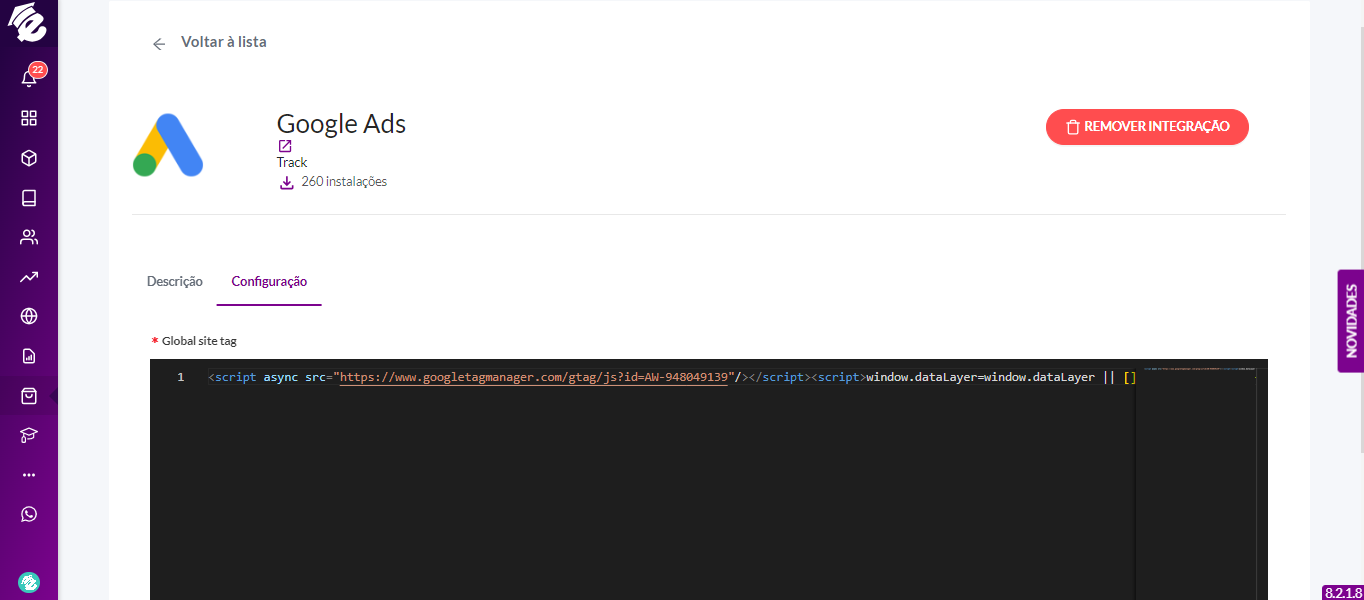Screen dimensions: 1364x600
Task: Open the report file icon in sidebar
Action: point(29,356)
